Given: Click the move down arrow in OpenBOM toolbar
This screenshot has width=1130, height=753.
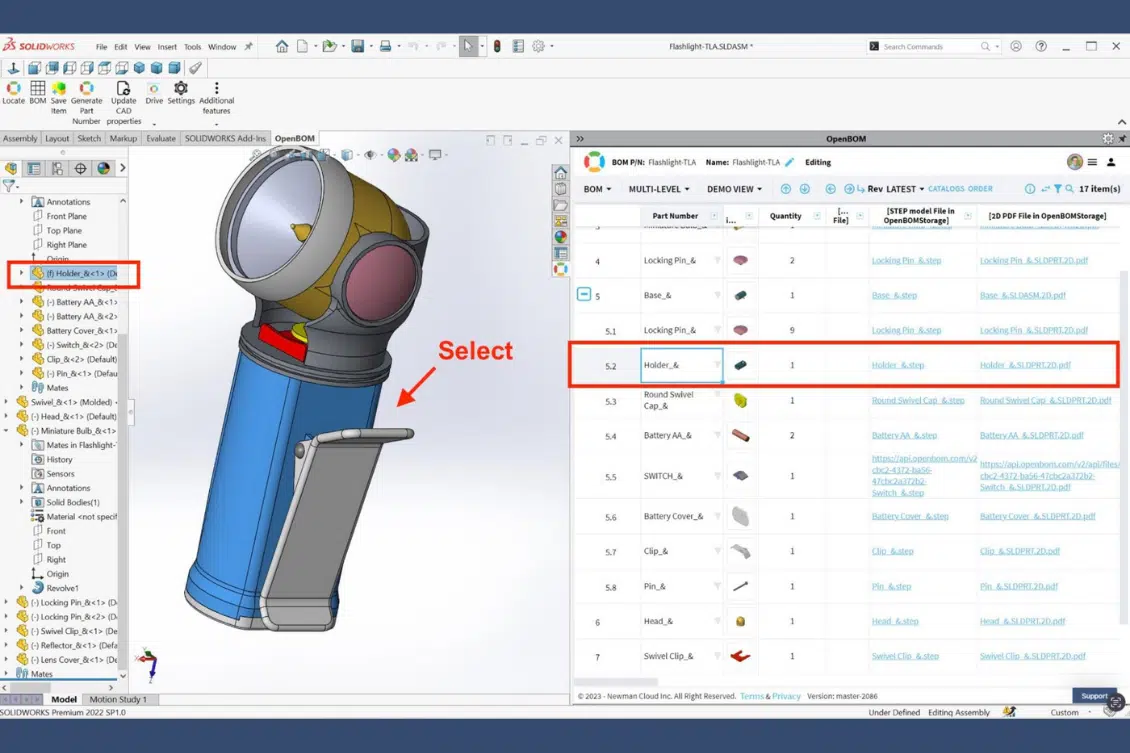Looking at the screenshot, I should tap(804, 189).
